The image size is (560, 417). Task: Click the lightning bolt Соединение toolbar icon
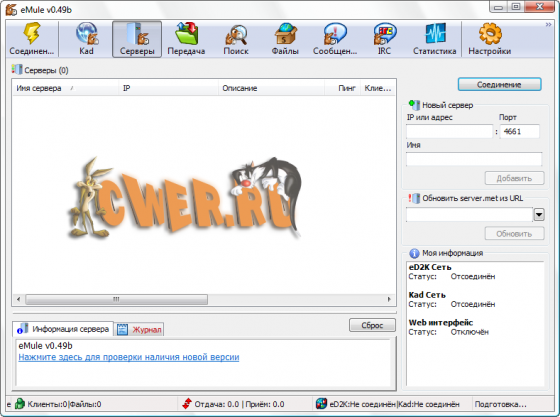(x=31, y=39)
